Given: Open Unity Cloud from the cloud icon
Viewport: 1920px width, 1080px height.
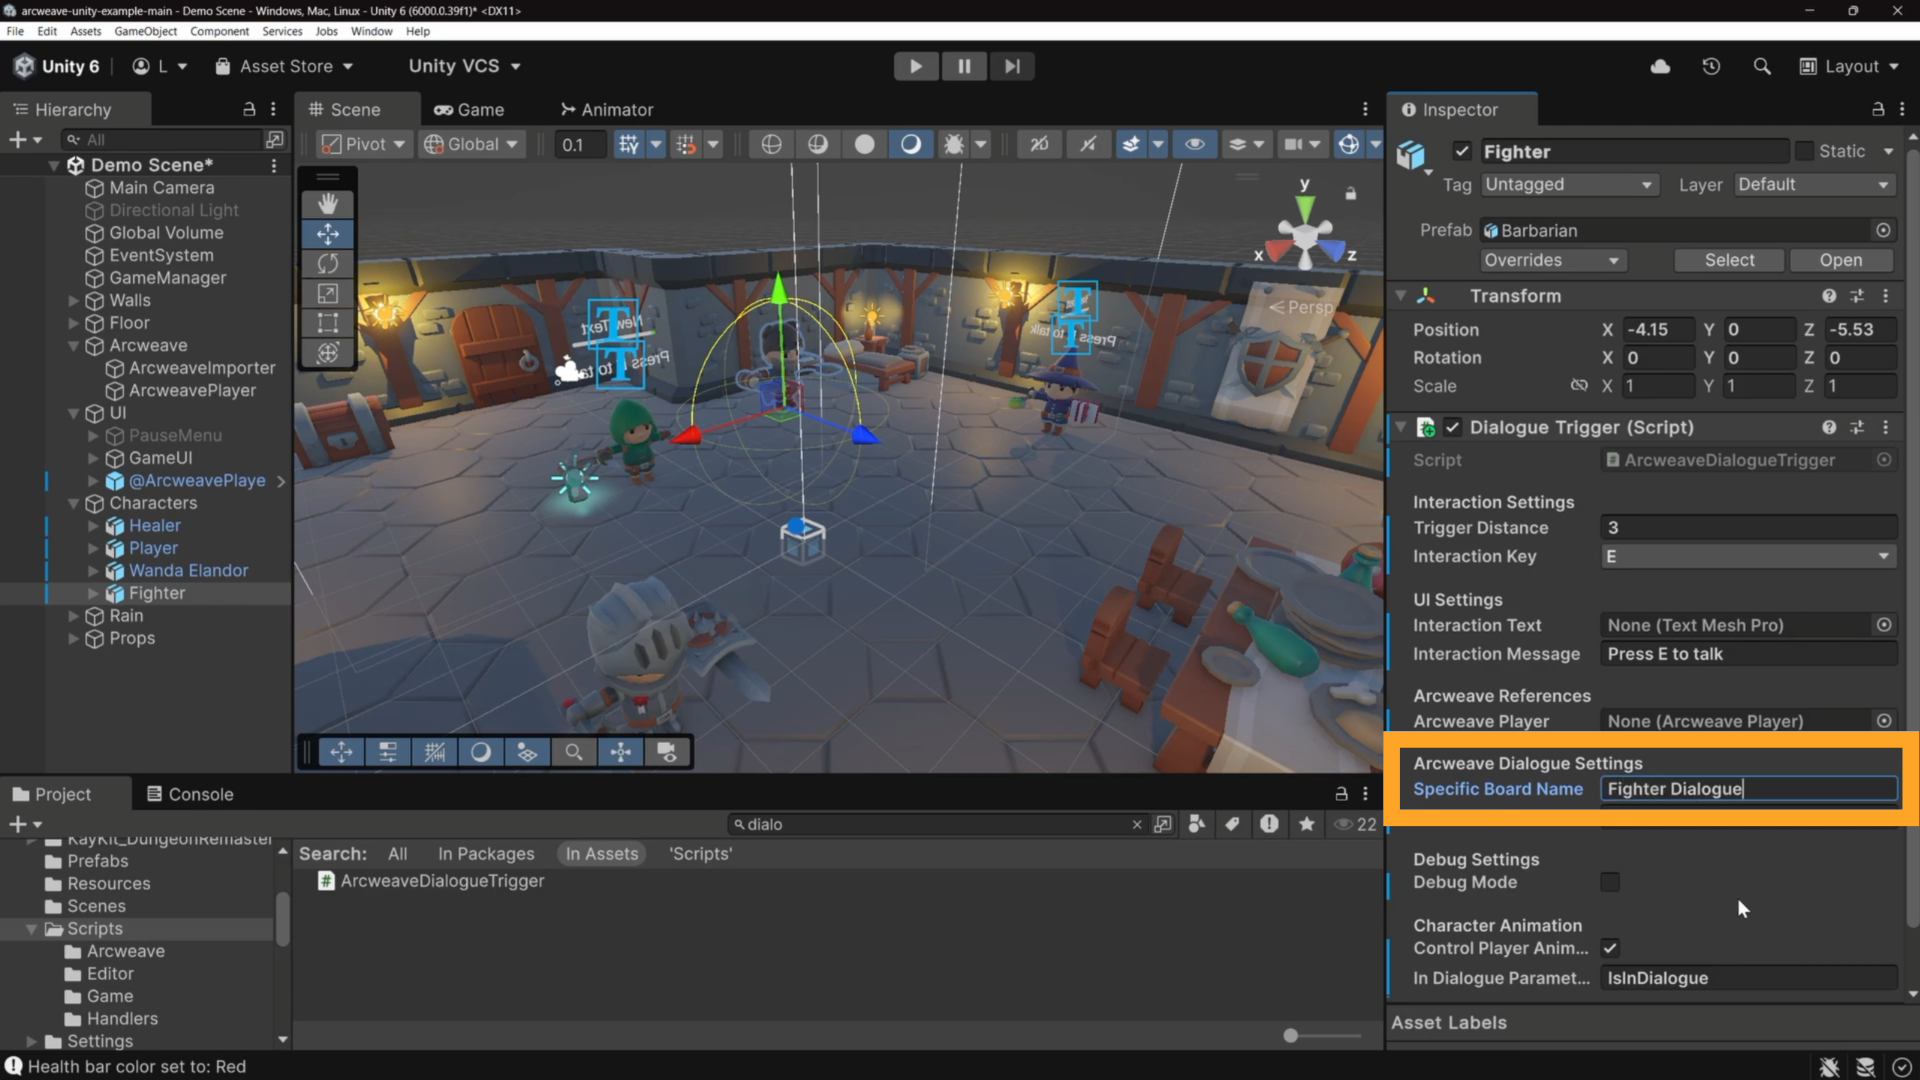Looking at the screenshot, I should click(x=1660, y=66).
